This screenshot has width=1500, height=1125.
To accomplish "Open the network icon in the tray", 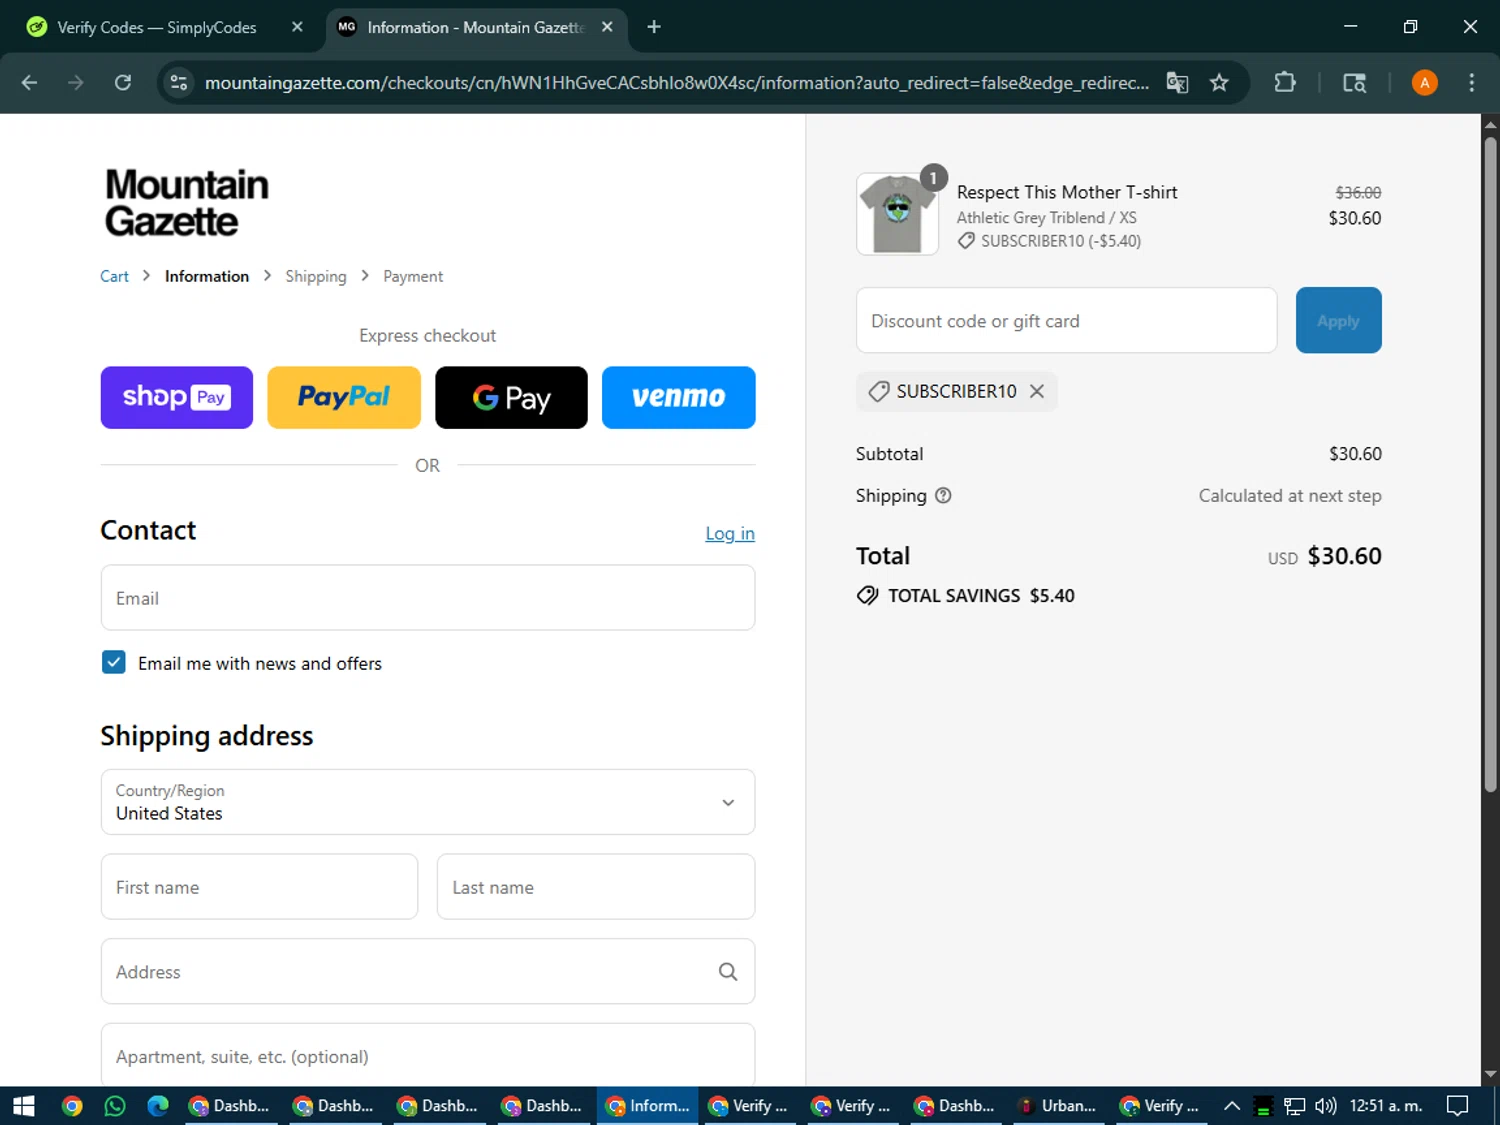I will [x=1295, y=1105].
